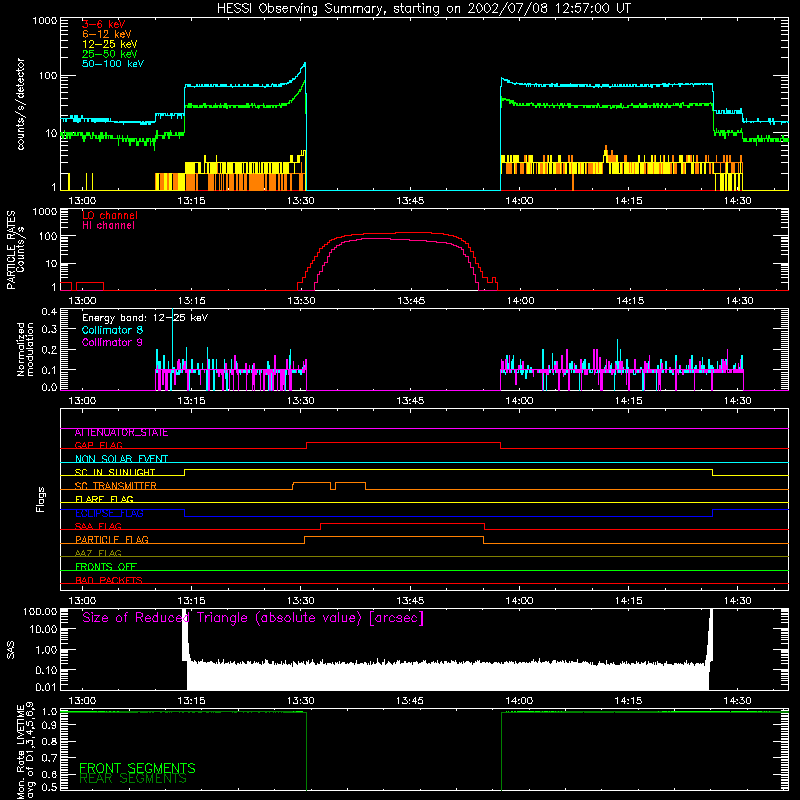Select the cyan '50-100 keV' legend entry

(113, 64)
